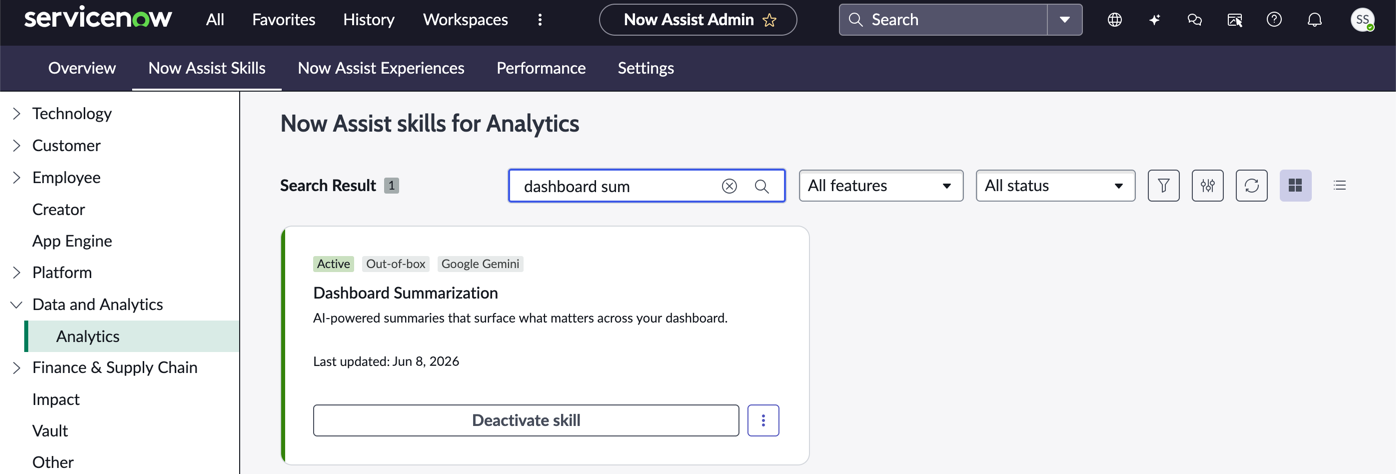
Task: Click the Deactivate skill button
Action: (526, 421)
